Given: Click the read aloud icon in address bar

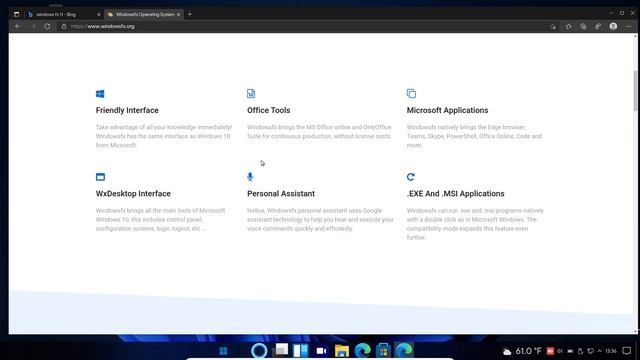Looking at the screenshot, I should pyautogui.click(x=553, y=27).
